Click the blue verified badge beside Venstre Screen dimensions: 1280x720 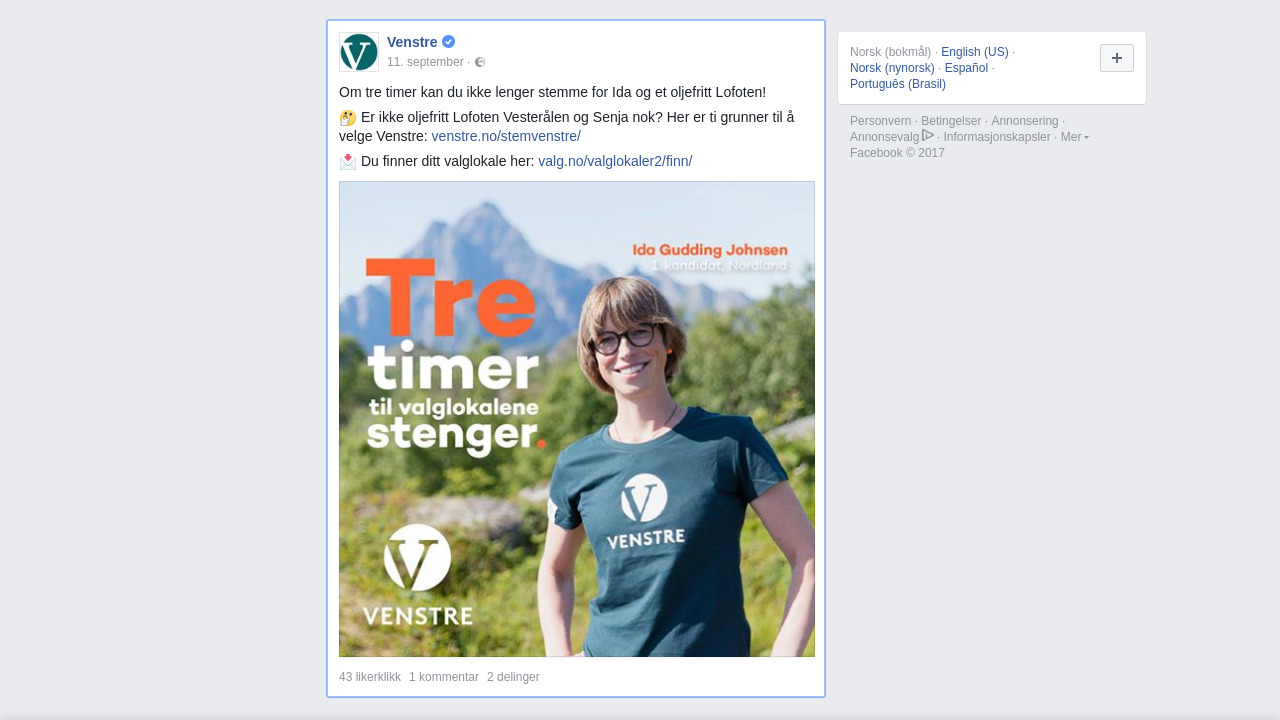pyautogui.click(x=449, y=42)
